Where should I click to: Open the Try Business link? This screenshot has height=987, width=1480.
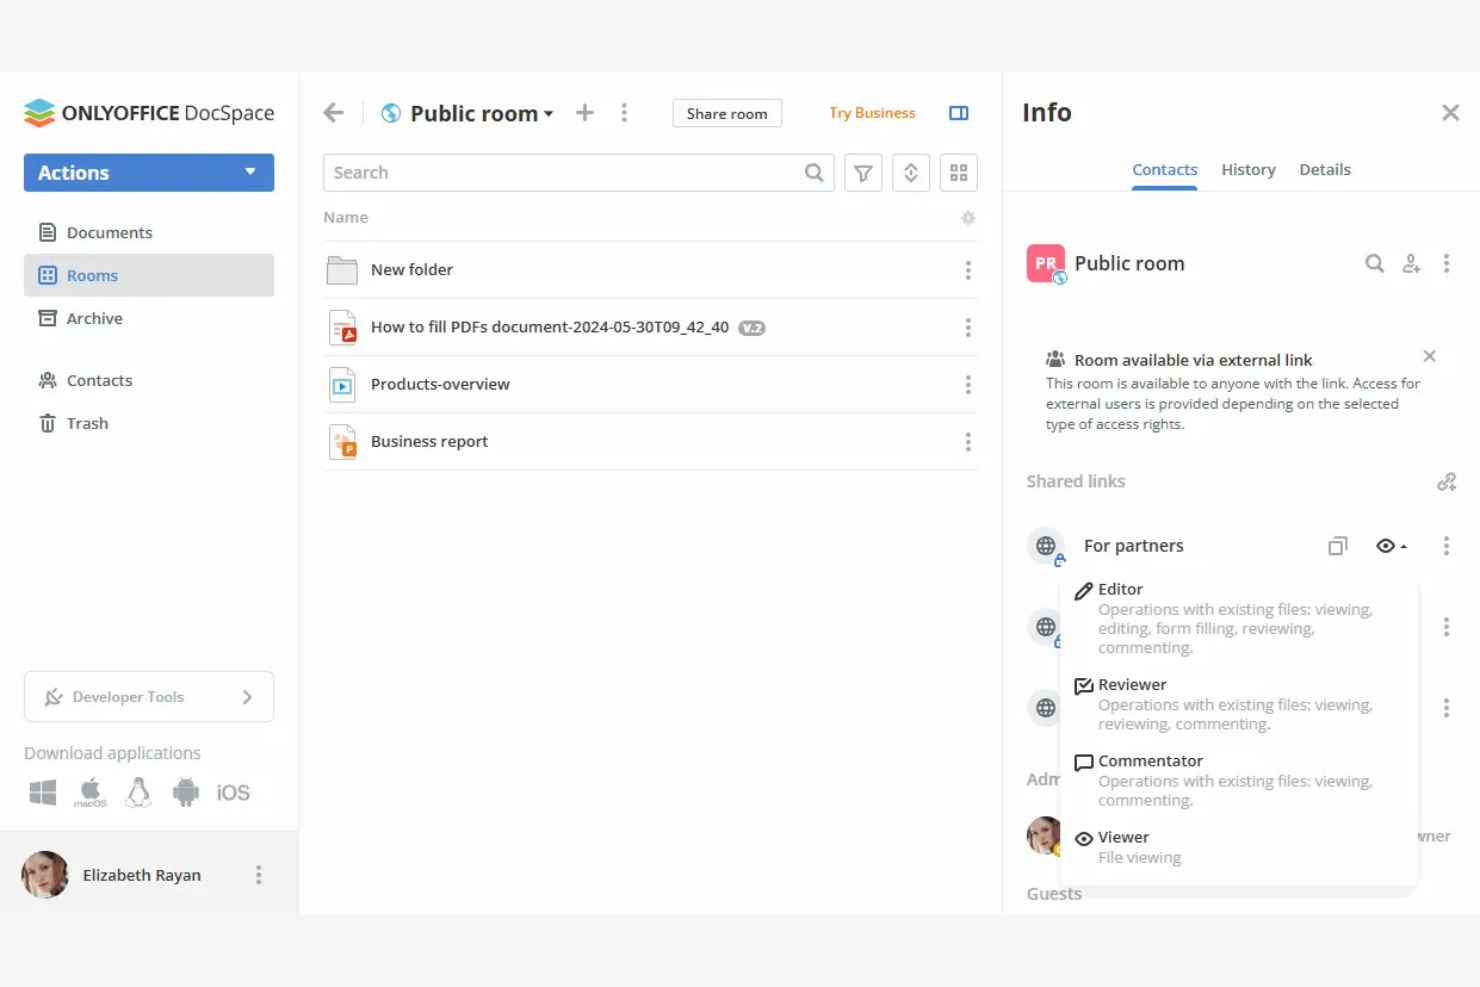coord(871,112)
